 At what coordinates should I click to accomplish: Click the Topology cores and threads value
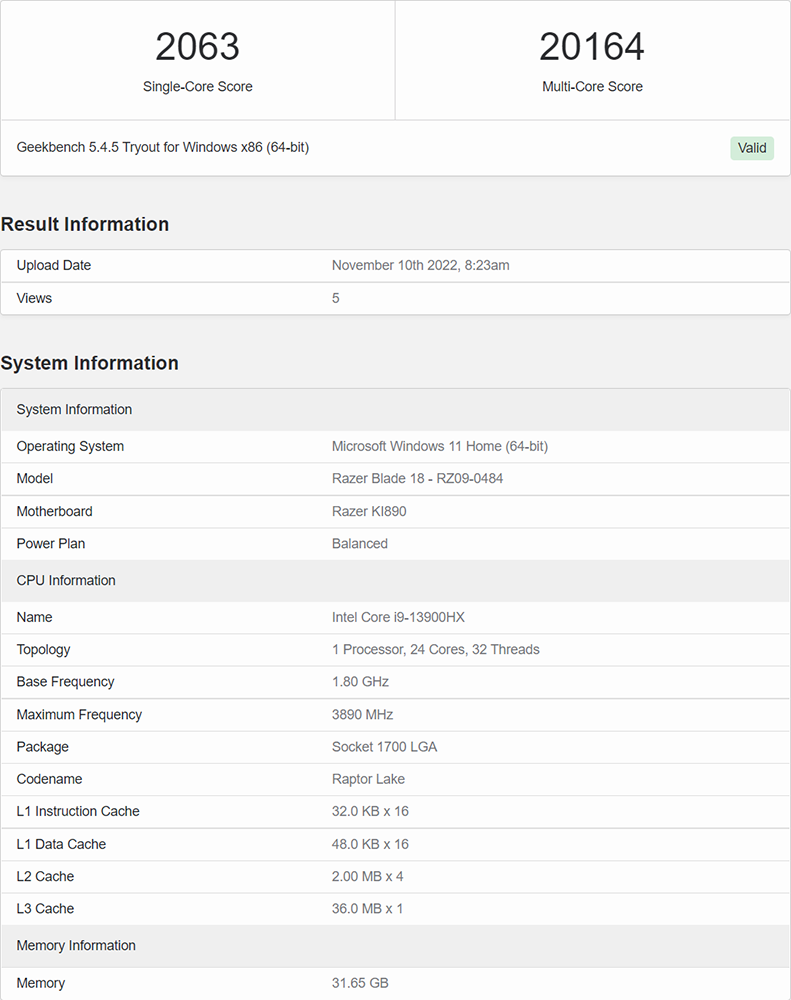click(435, 649)
